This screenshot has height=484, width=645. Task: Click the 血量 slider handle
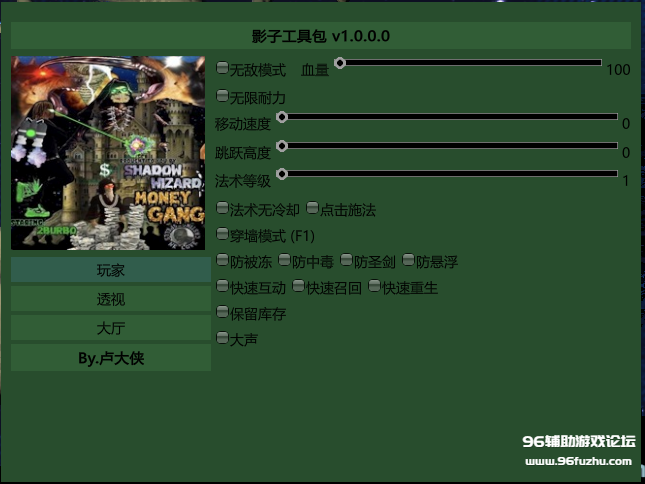[340, 63]
